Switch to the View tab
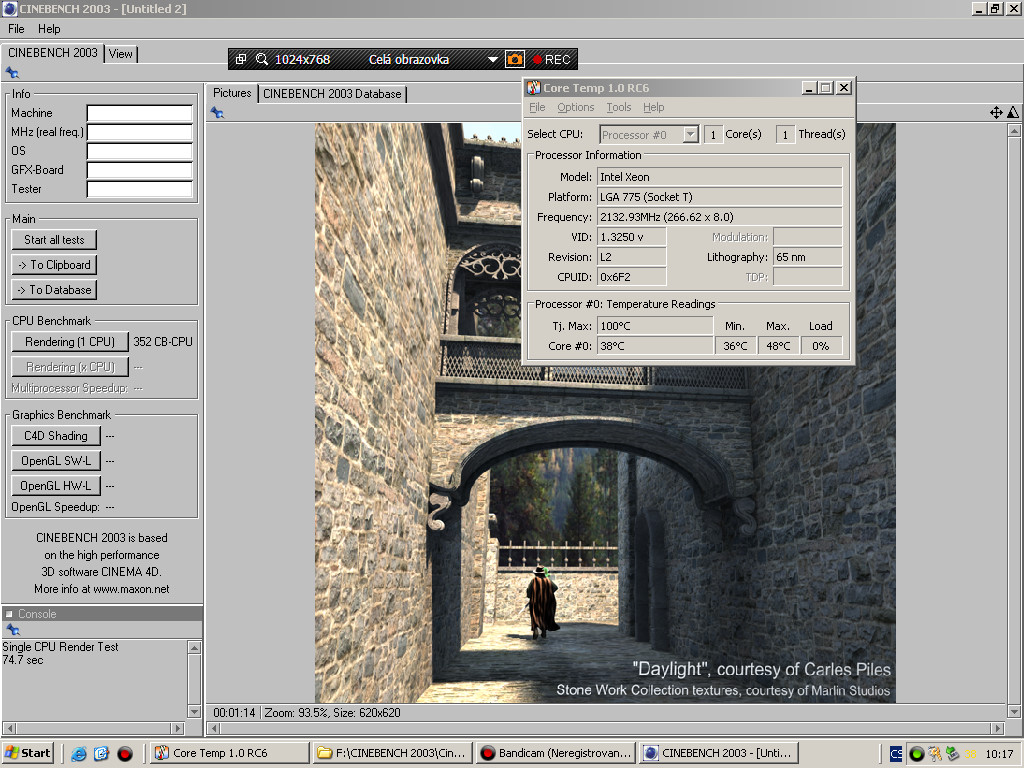The width and height of the screenshot is (1024, 768). point(121,54)
